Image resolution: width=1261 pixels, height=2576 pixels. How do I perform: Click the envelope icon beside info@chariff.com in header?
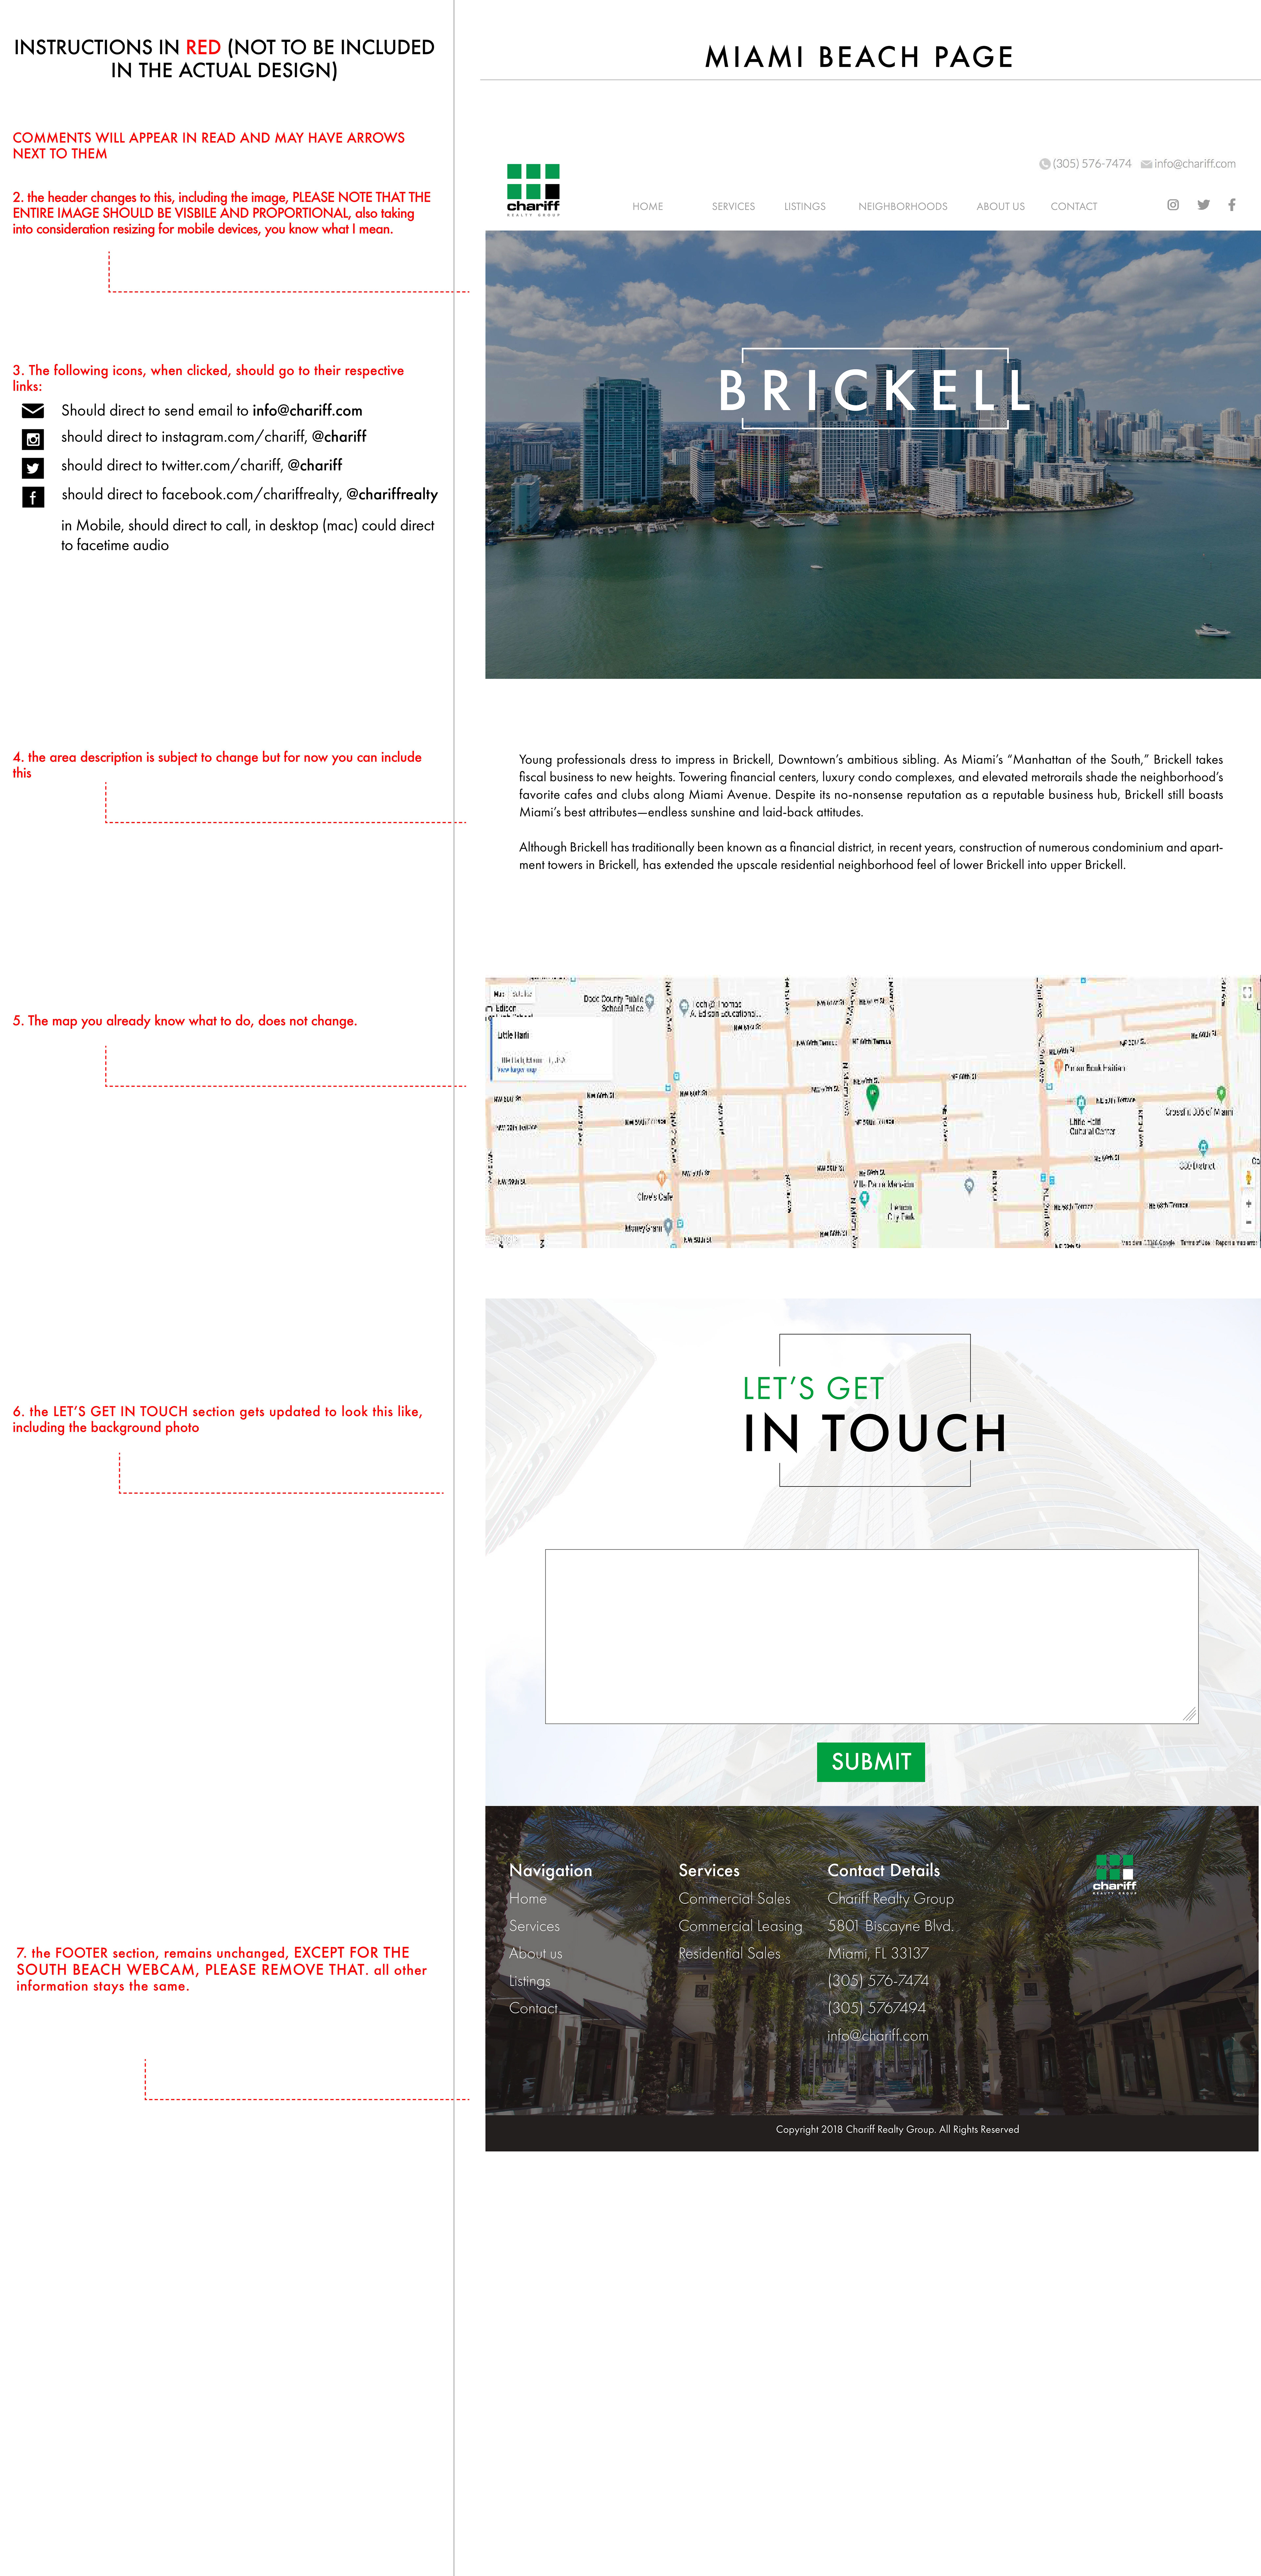tap(1146, 164)
